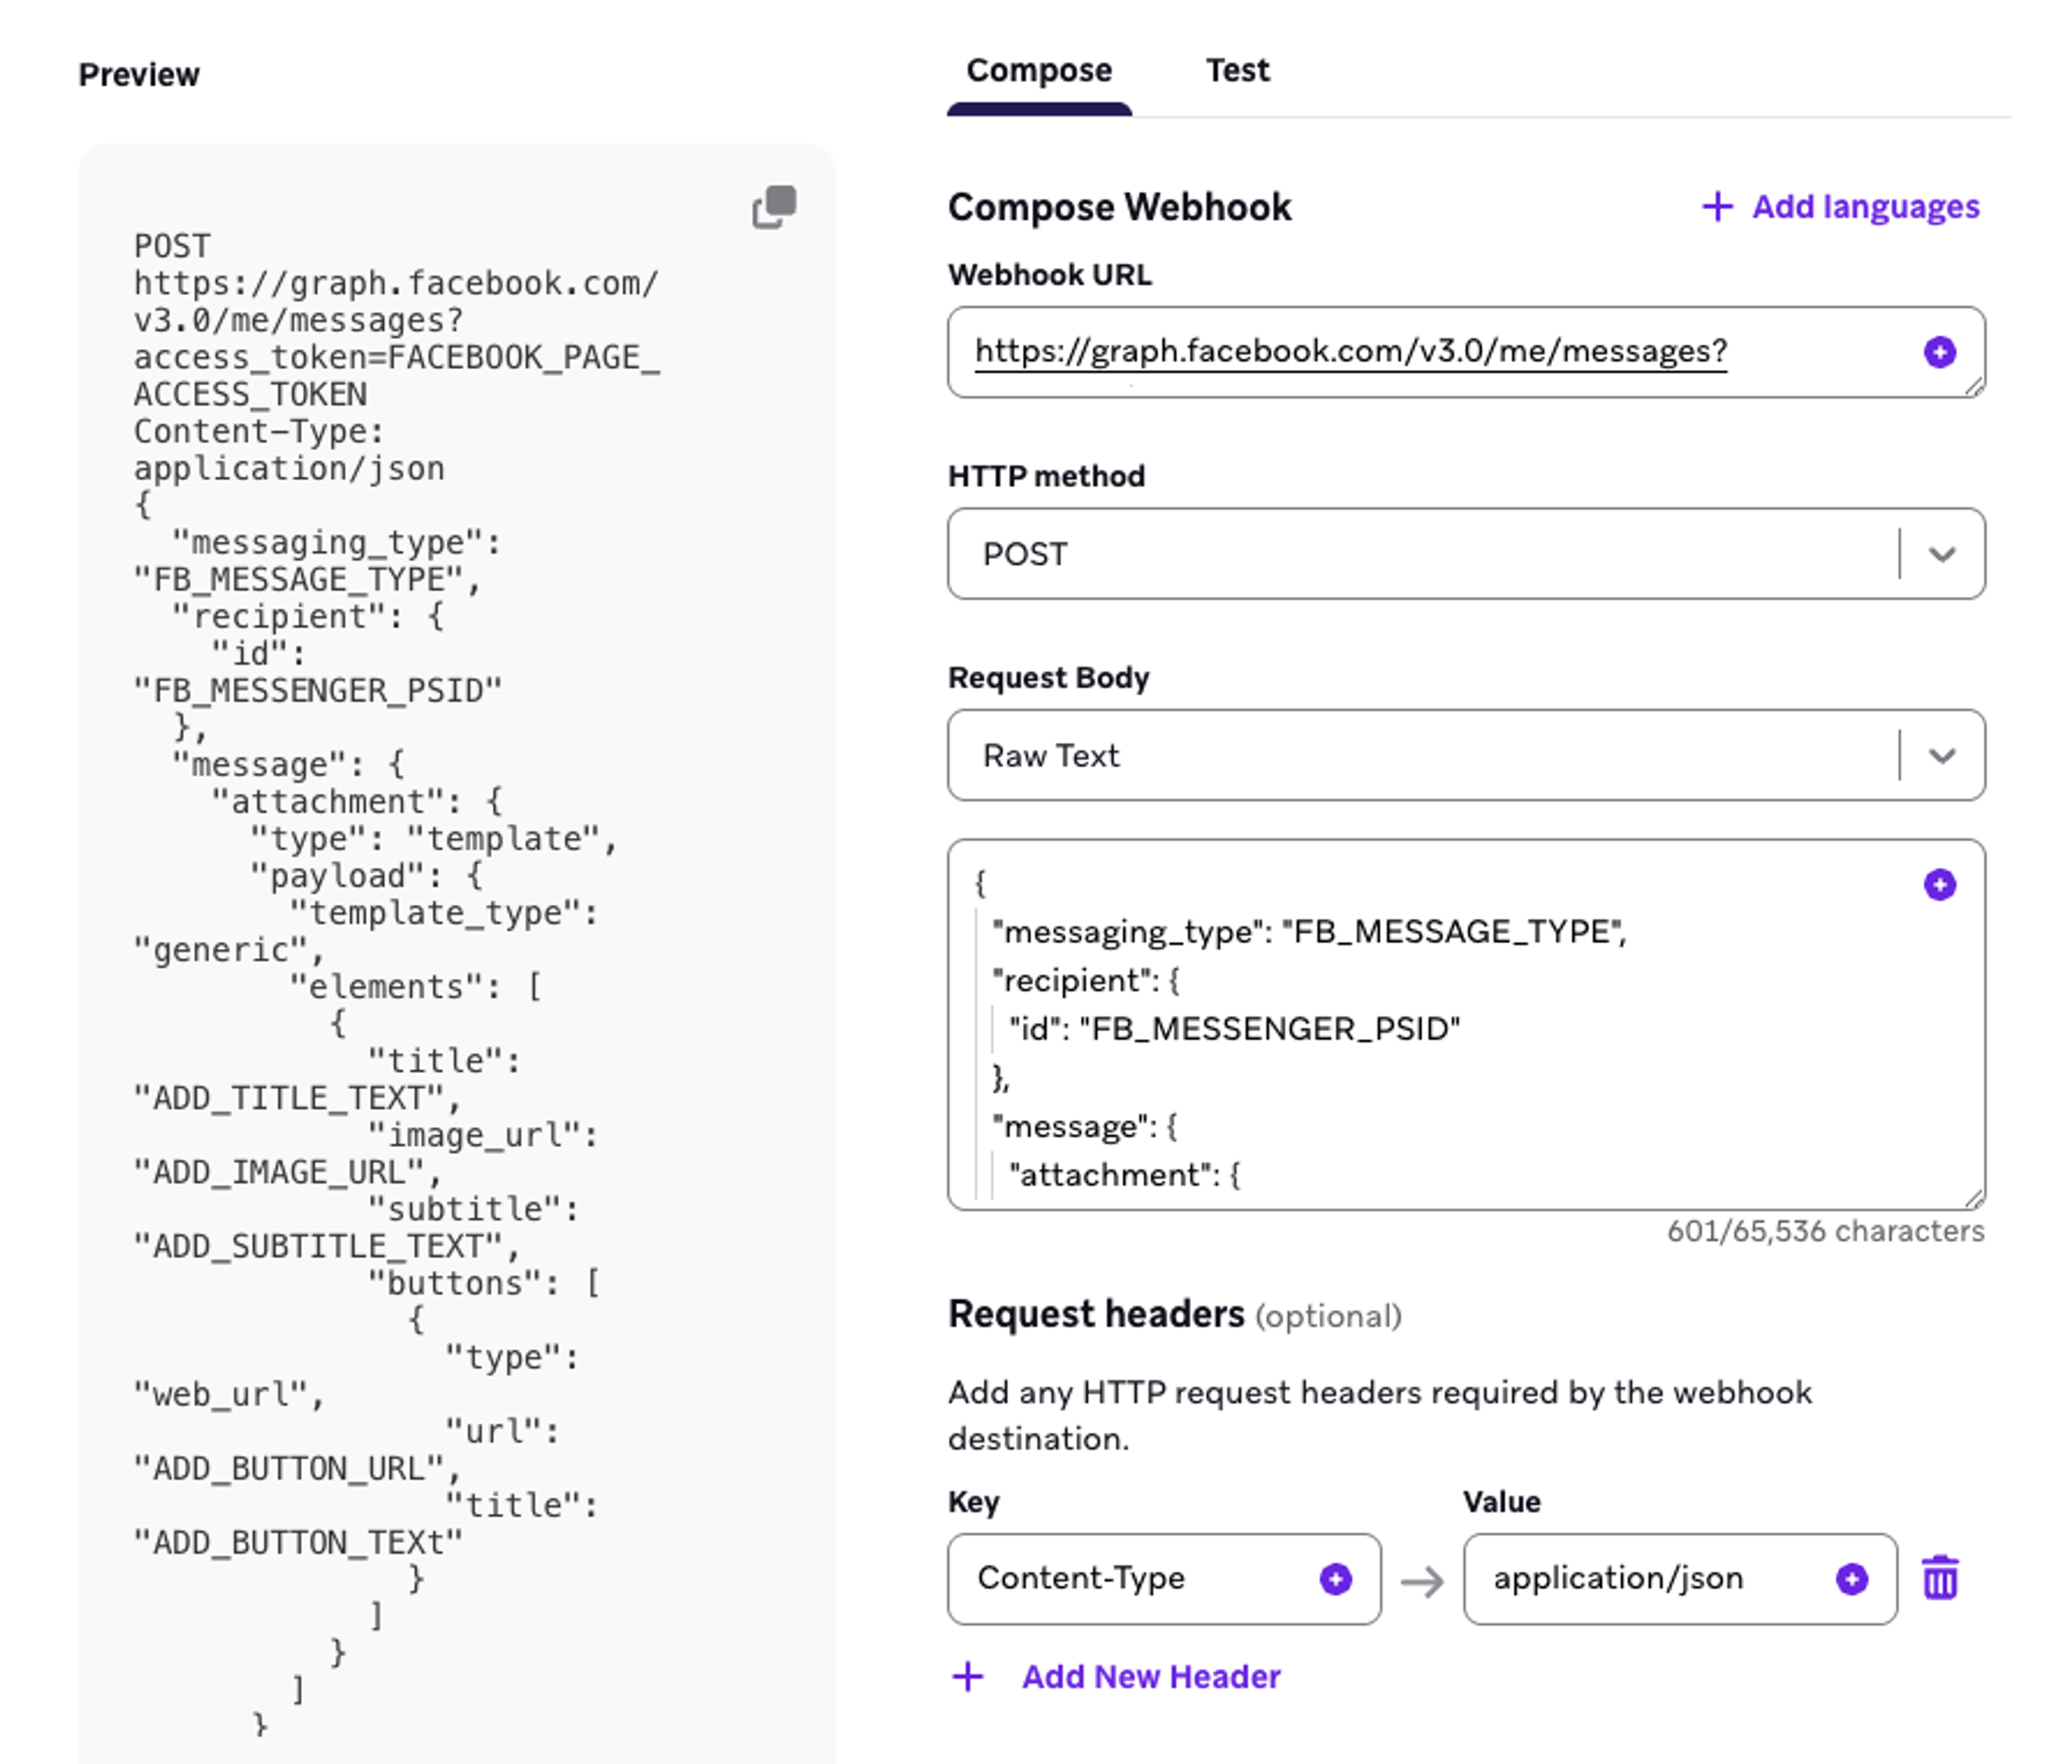The image size is (2072, 1764).
Task: Click the Preview heading
Action: coord(139,74)
